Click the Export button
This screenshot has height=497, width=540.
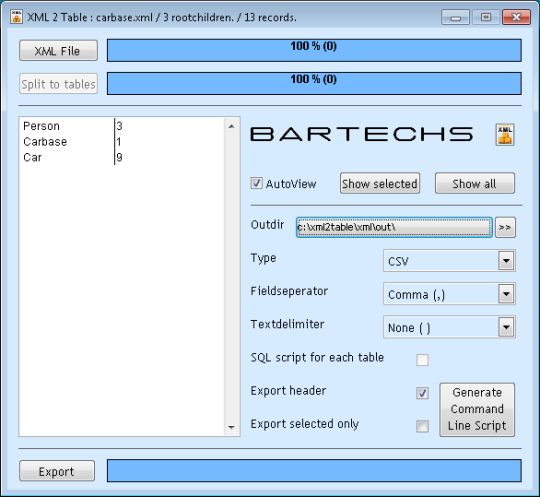click(x=57, y=471)
